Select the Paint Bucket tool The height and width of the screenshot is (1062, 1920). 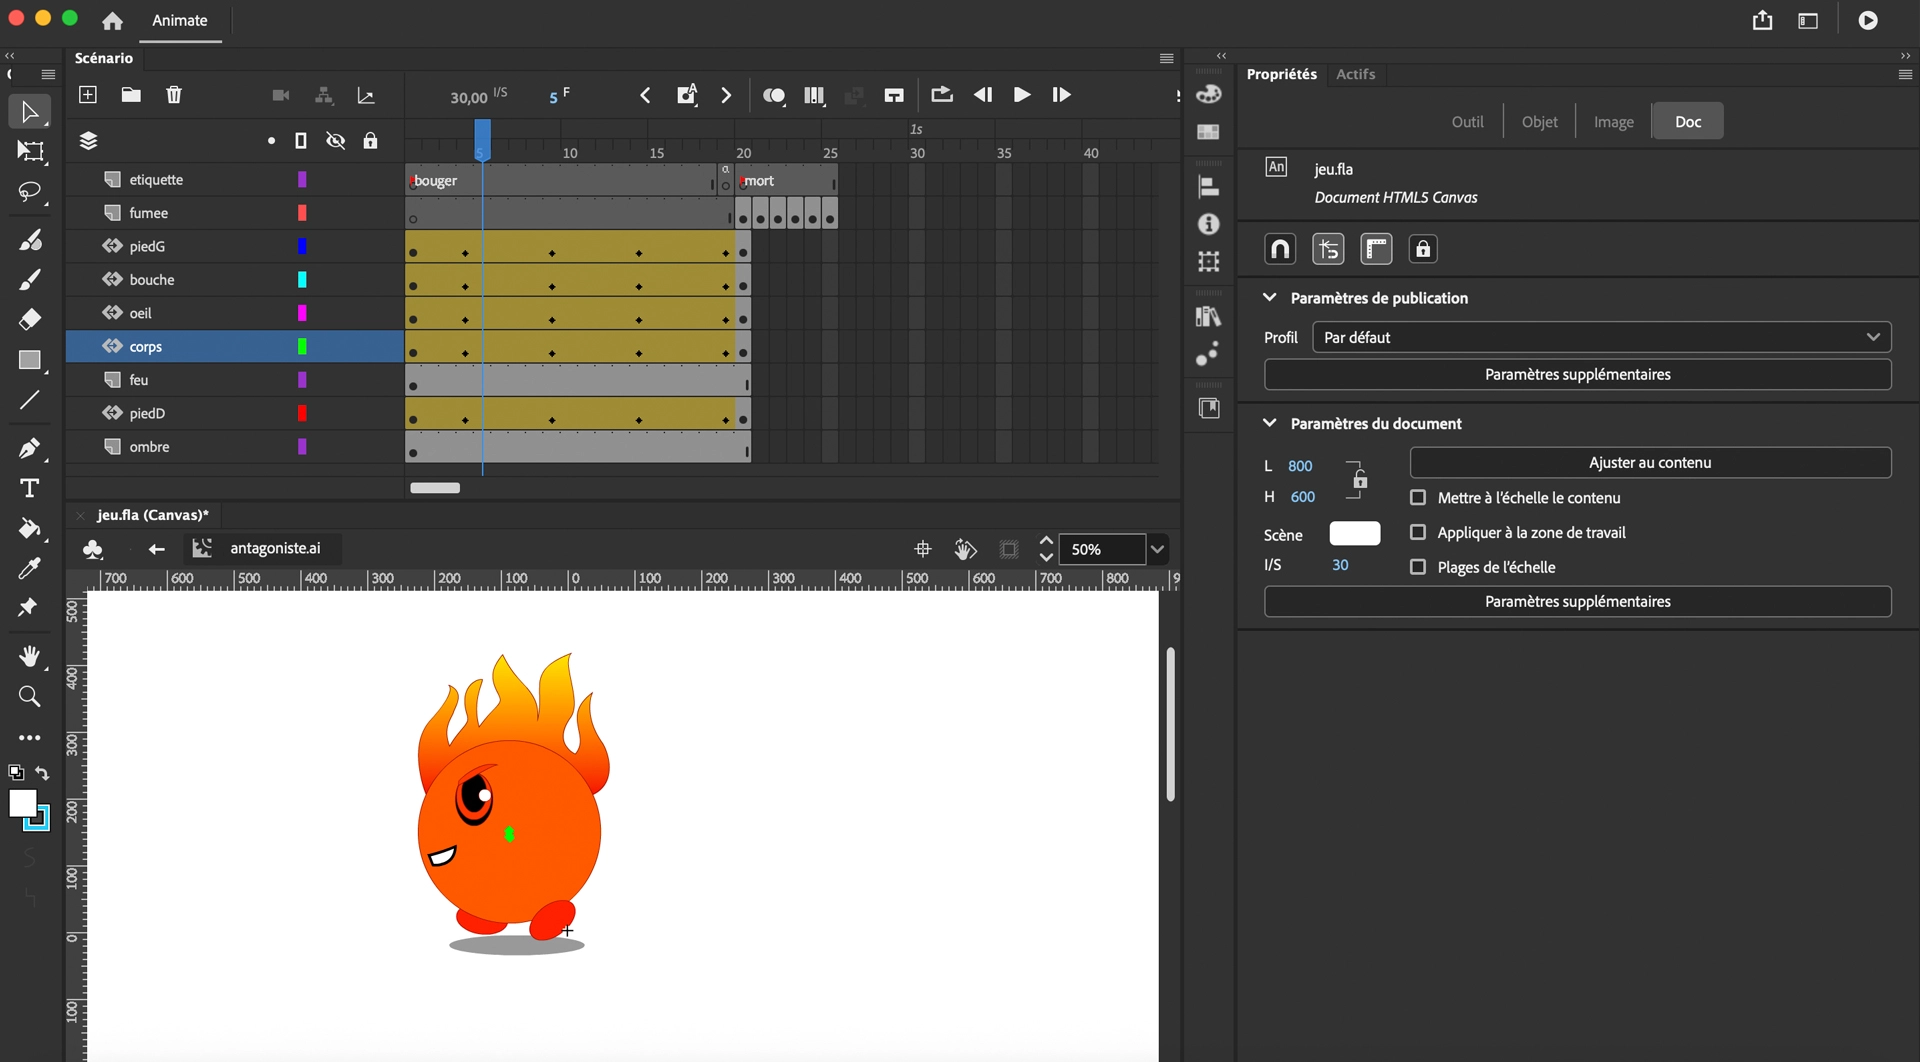pyautogui.click(x=30, y=528)
